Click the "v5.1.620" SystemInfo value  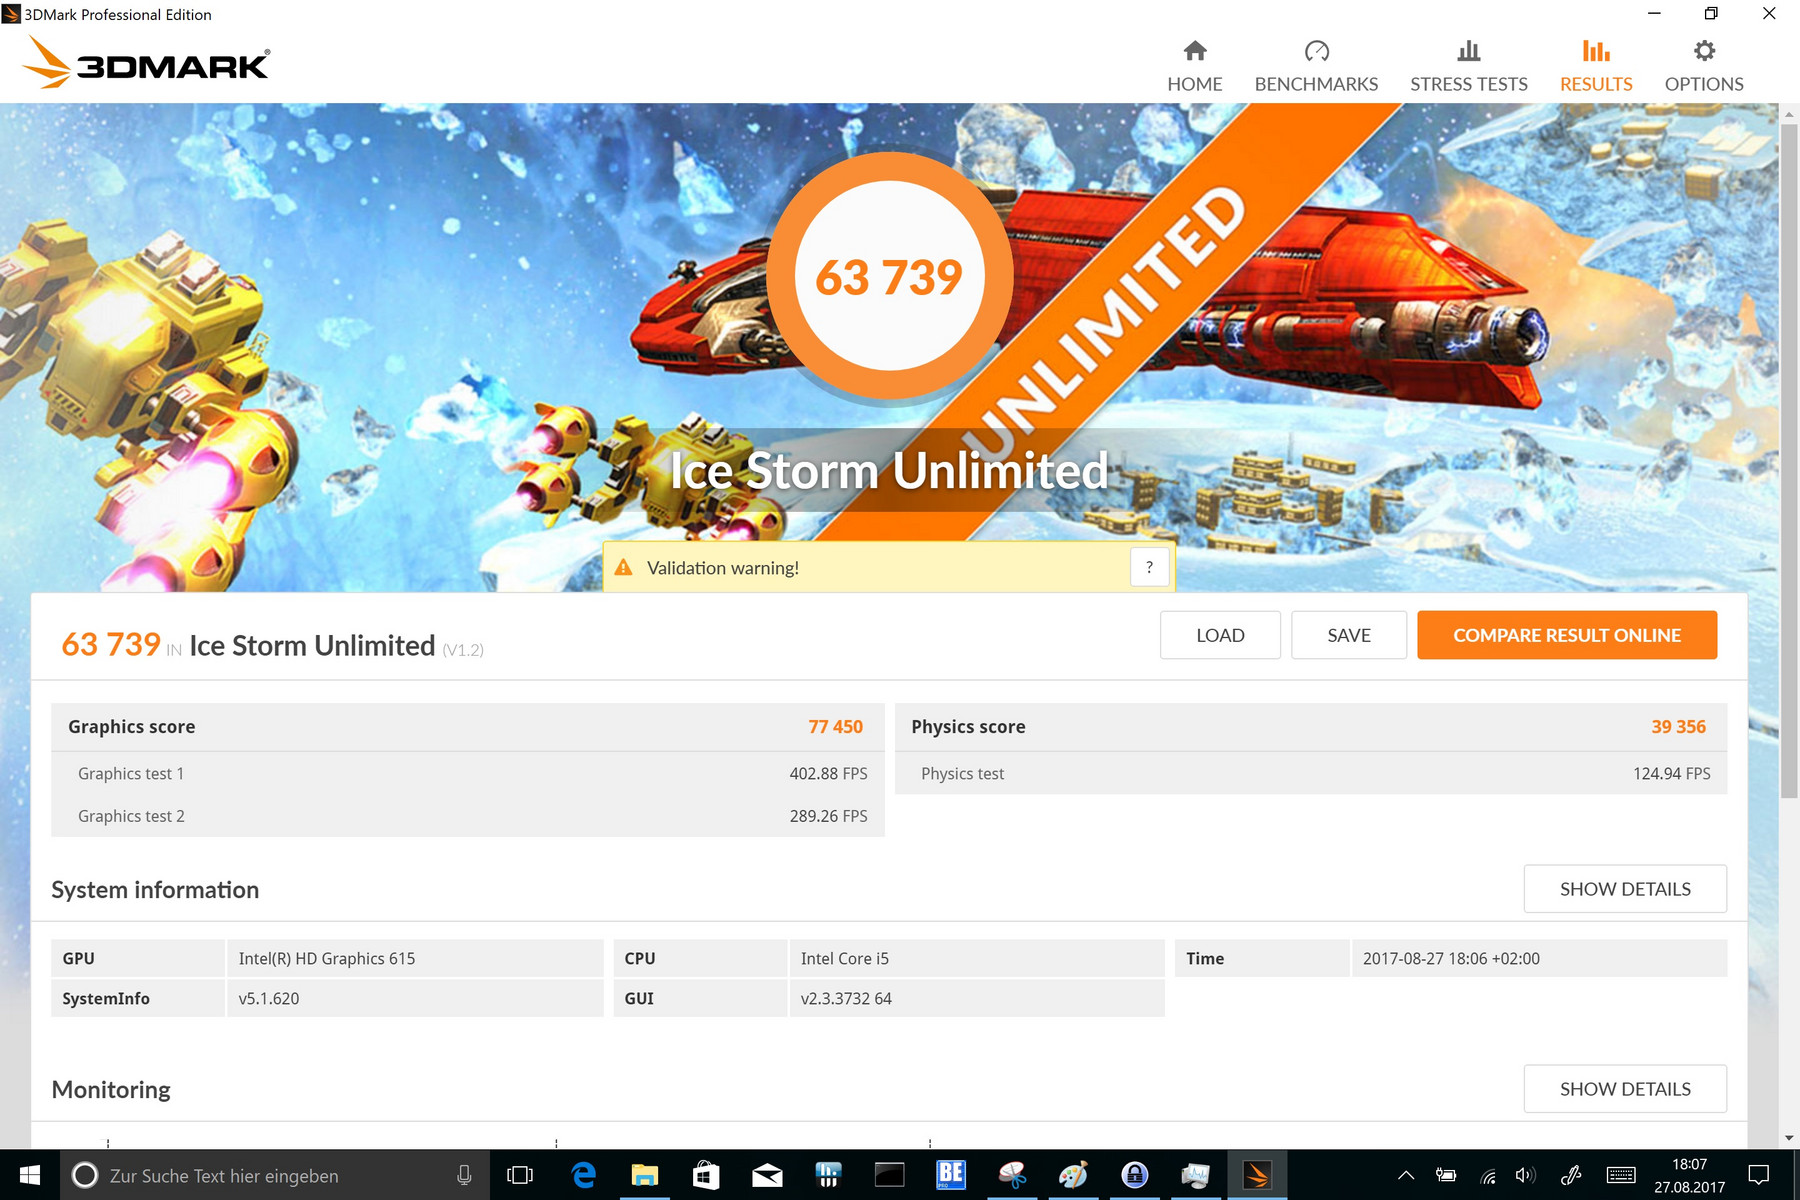(x=269, y=999)
